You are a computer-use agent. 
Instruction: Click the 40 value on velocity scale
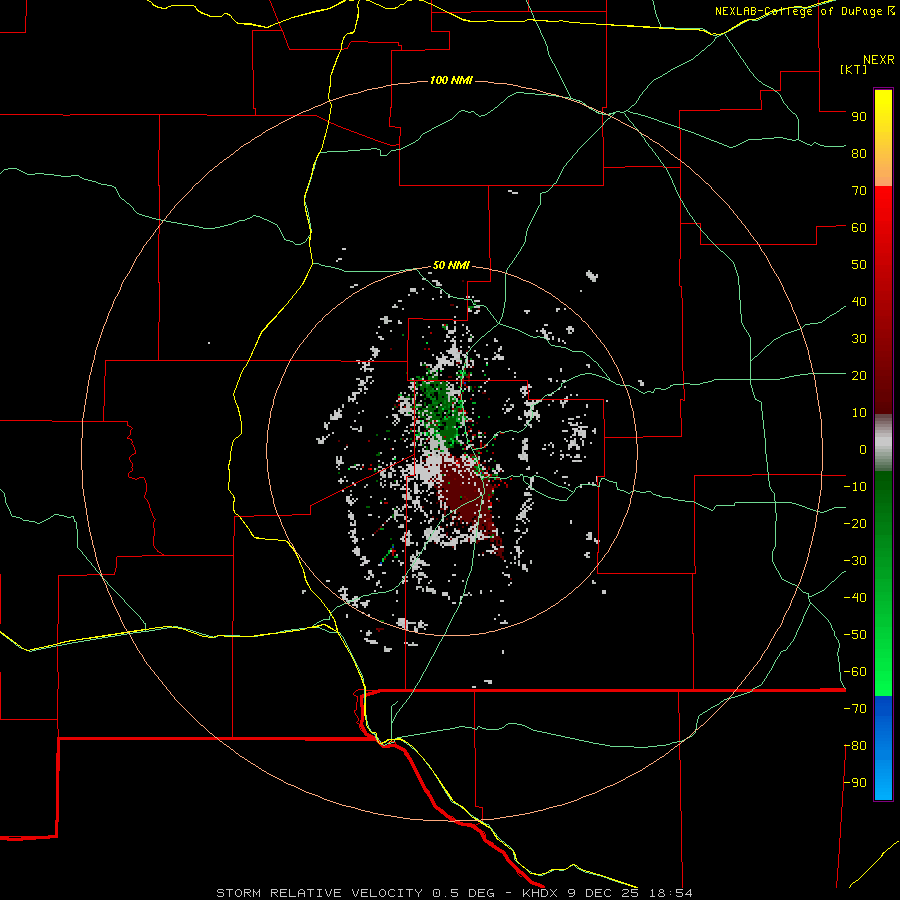(859, 301)
